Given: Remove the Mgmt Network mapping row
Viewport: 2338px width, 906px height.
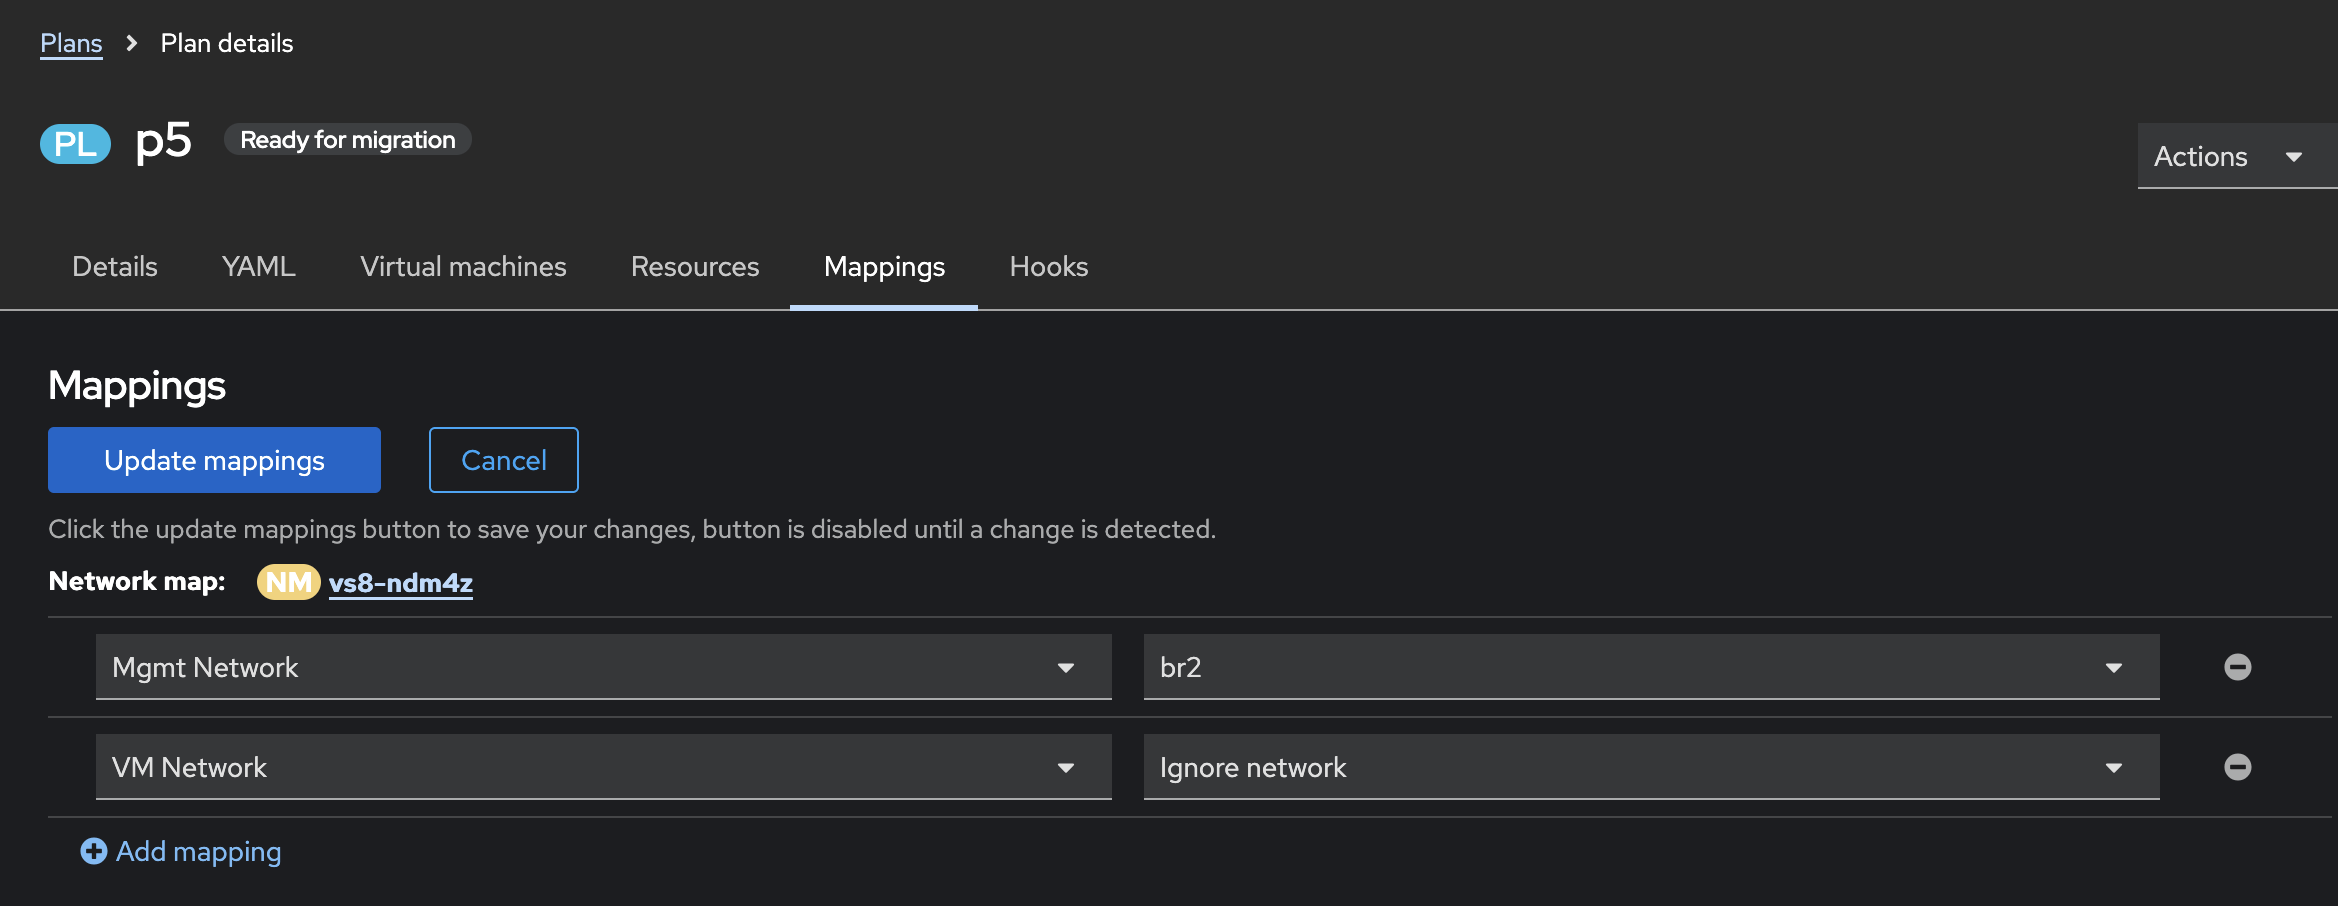Looking at the screenshot, I should [x=2237, y=667].
